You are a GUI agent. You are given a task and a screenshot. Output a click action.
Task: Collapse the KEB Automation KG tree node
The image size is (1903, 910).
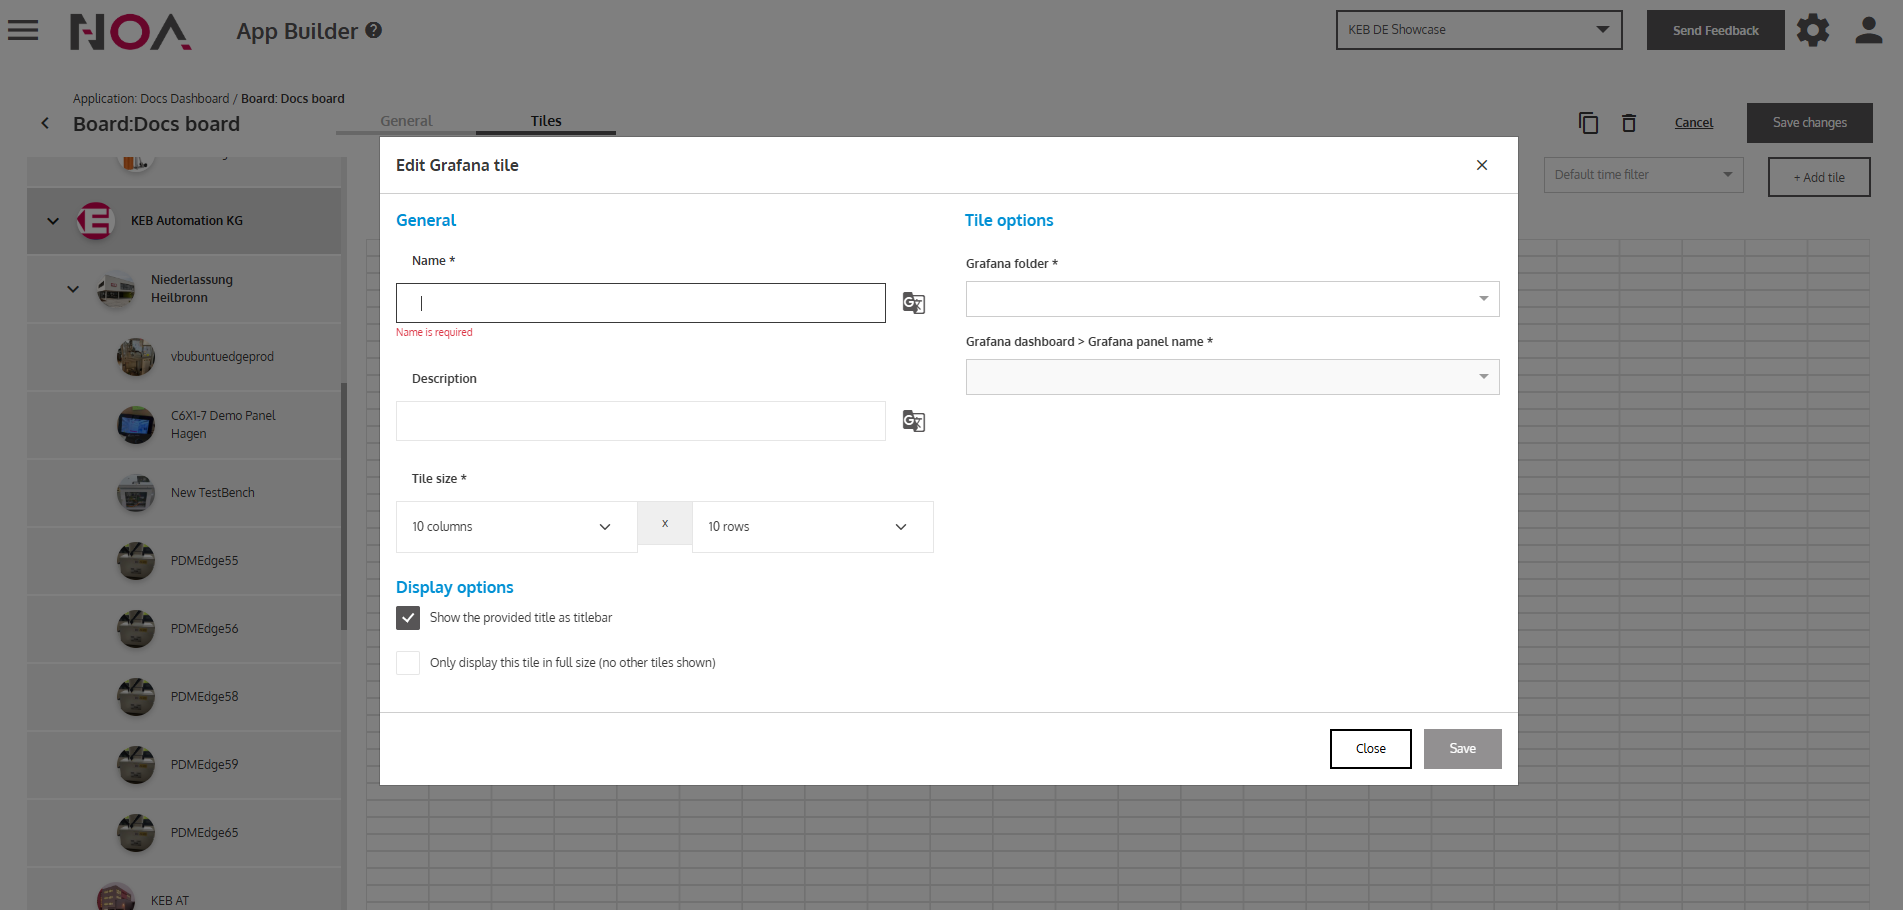tap(53, 221)
